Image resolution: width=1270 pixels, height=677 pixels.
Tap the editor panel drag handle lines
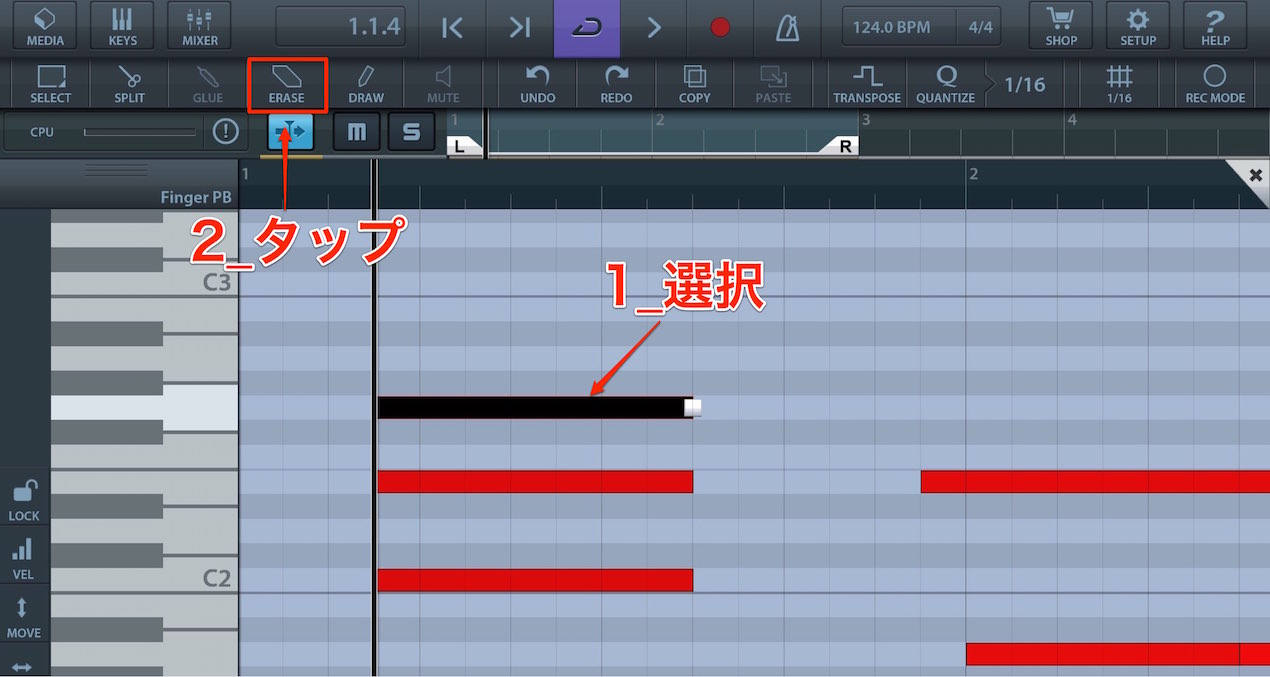[117, 171]
